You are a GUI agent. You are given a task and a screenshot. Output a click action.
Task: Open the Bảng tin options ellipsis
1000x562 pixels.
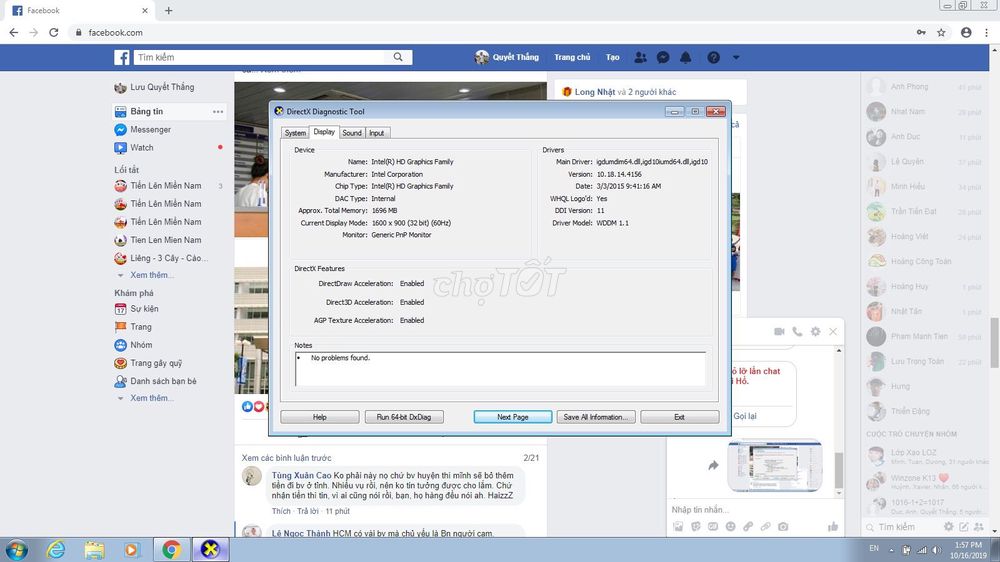point(218,112)
